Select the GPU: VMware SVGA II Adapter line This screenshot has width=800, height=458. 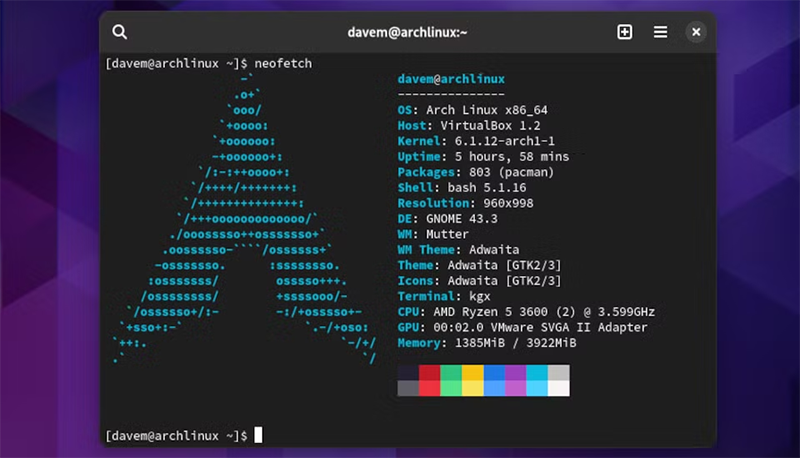pos(522,327)
